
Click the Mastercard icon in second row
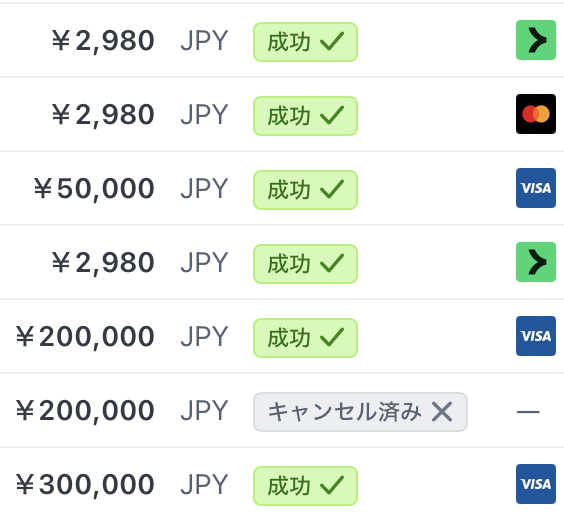pyautogui.click(x=536, y=114)
